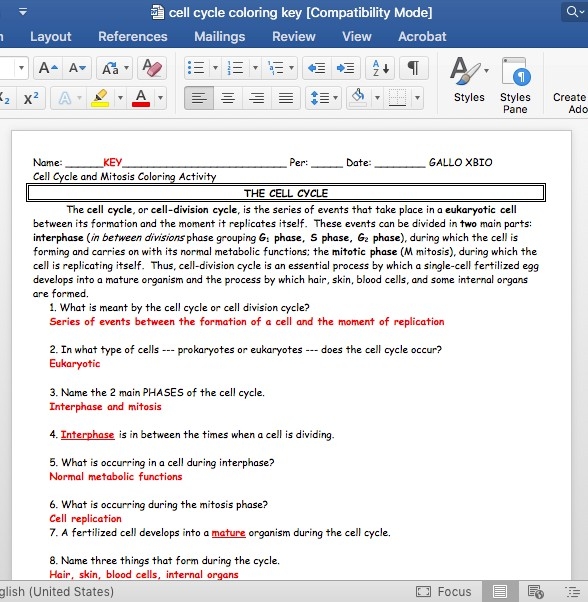Open search in document magnifier

[x=574, y=12]
